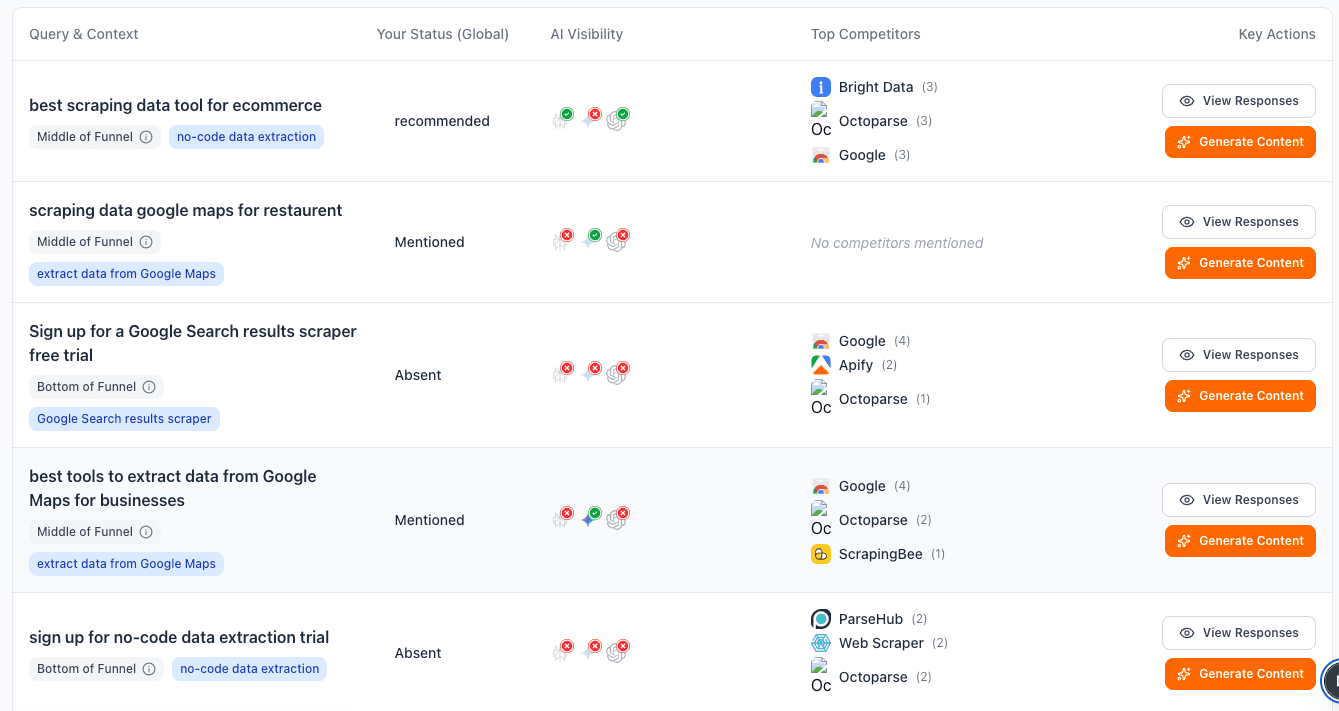Generate Content for the ecommerce query
Screen dimensions: 1339x711
click(1240, 141)
